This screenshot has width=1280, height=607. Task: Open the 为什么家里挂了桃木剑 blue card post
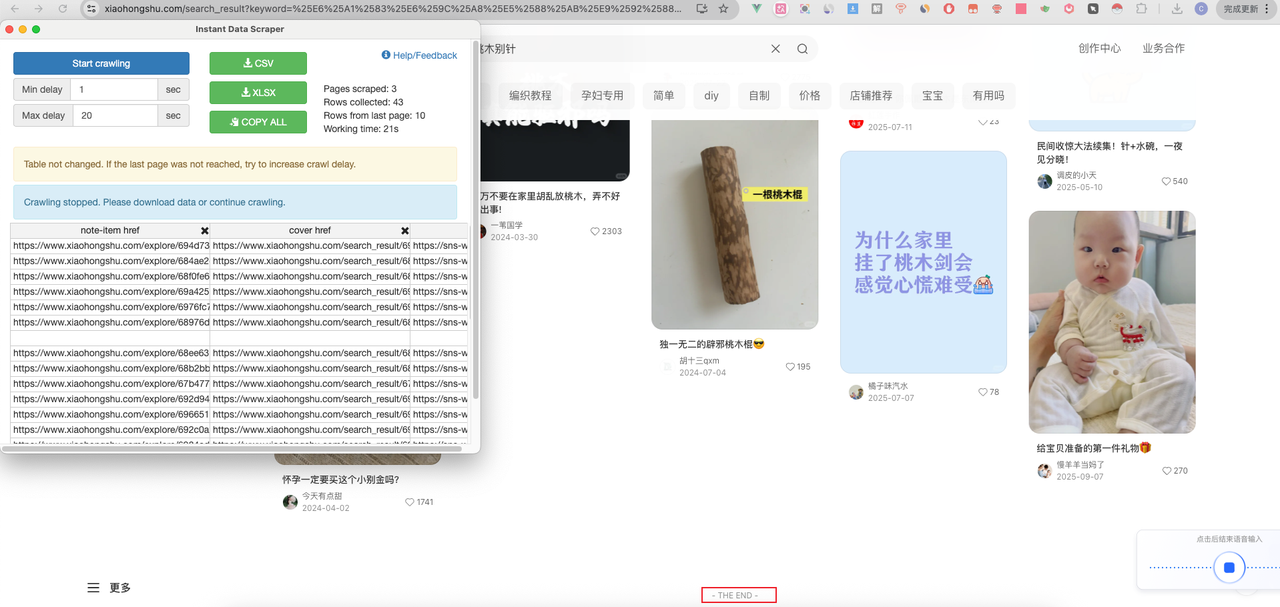pos(924,262)
